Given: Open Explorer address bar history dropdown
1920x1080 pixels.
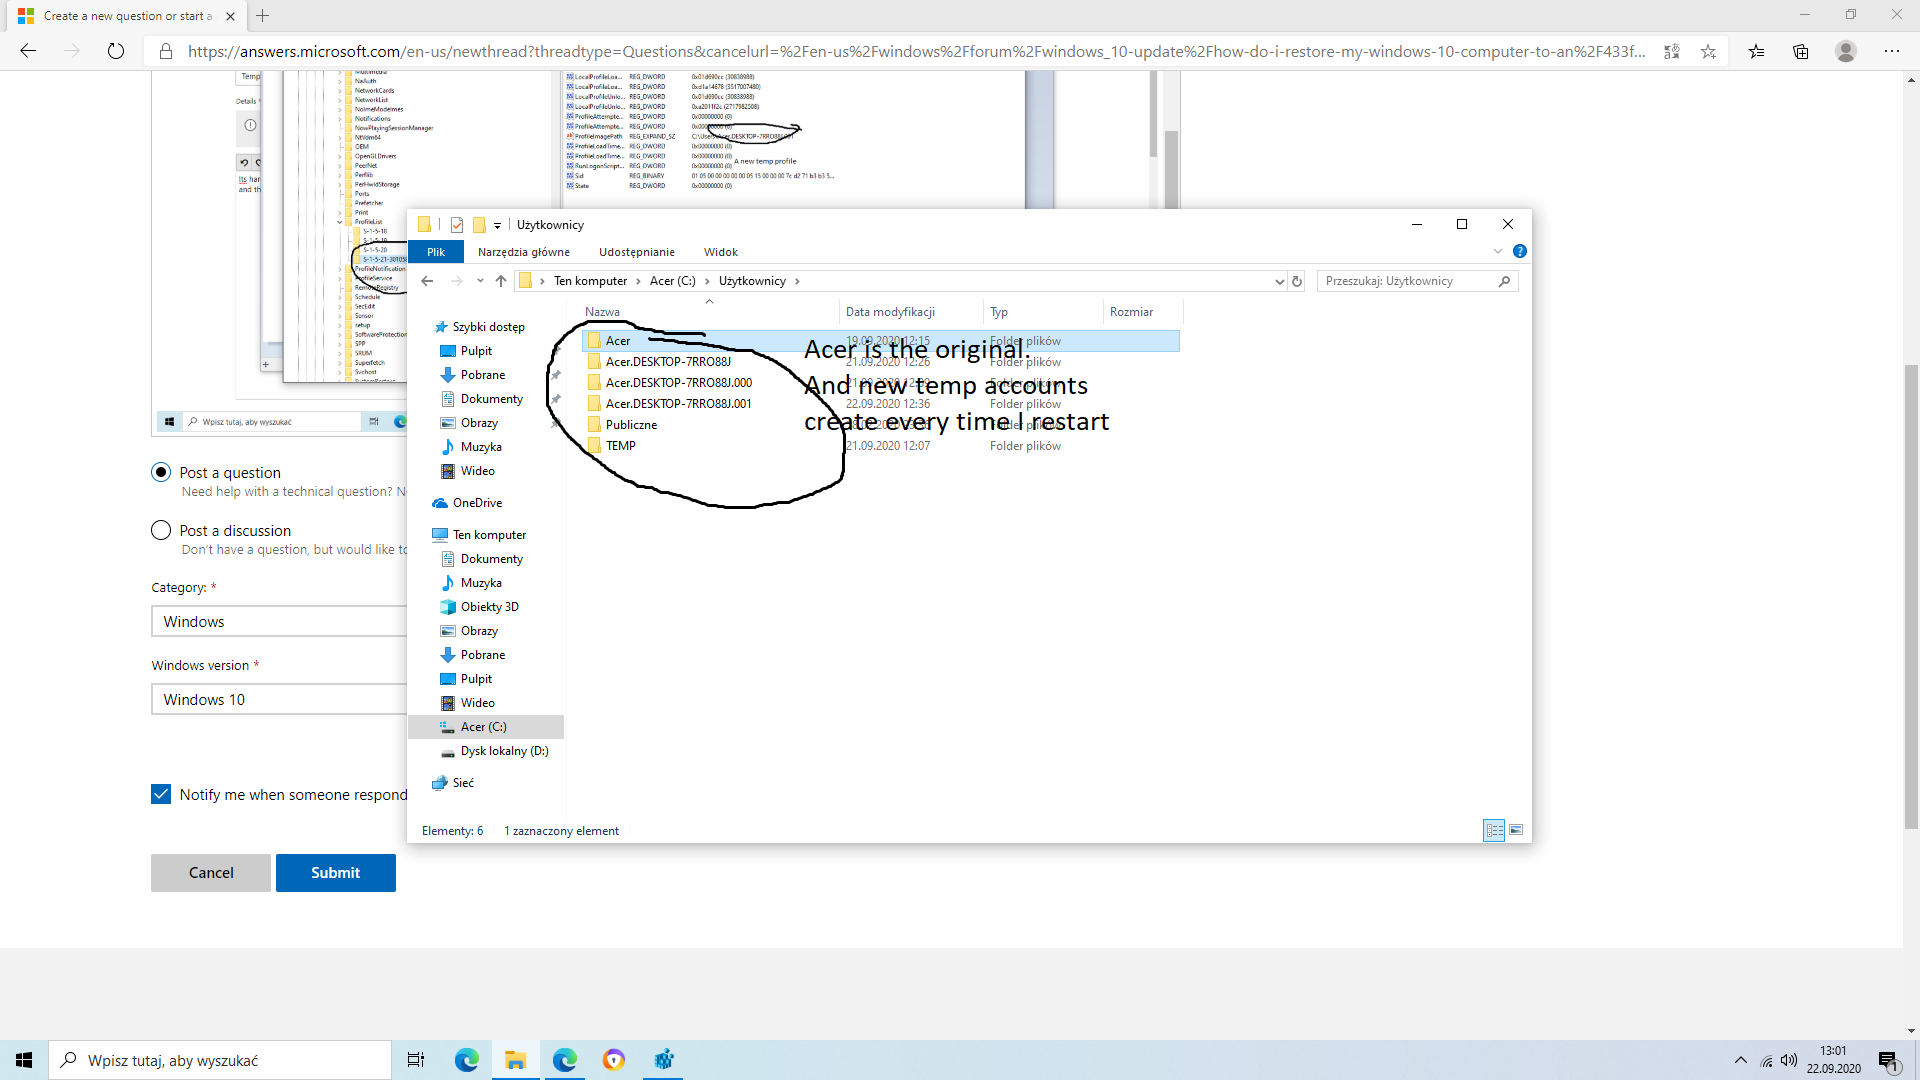Looking at the screenshot, I should tap(1279, 282).
